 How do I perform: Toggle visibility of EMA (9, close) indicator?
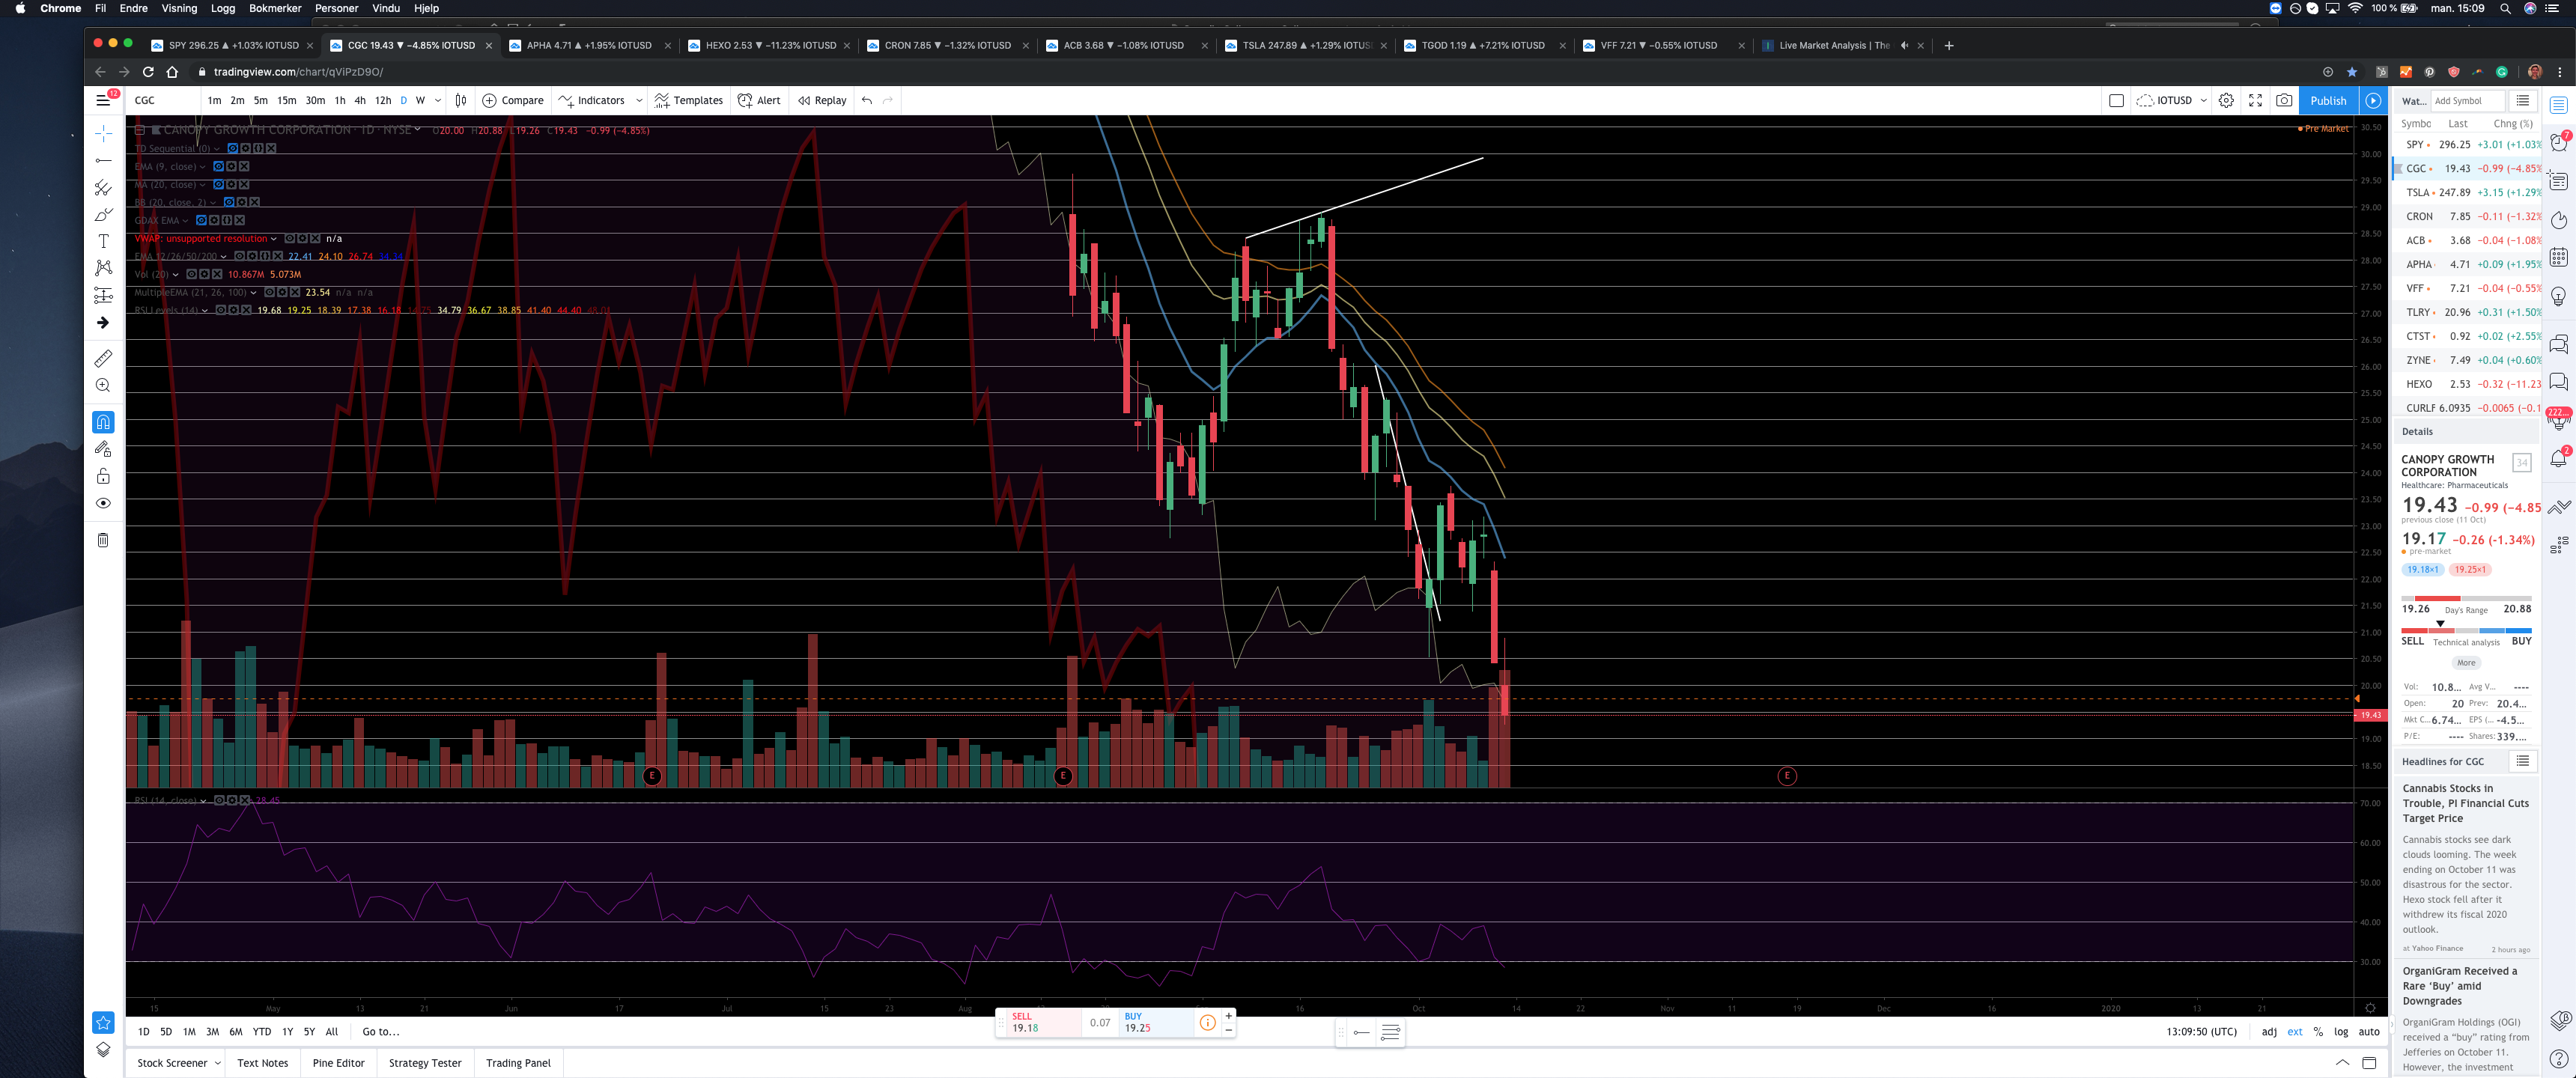click(219, 167)
